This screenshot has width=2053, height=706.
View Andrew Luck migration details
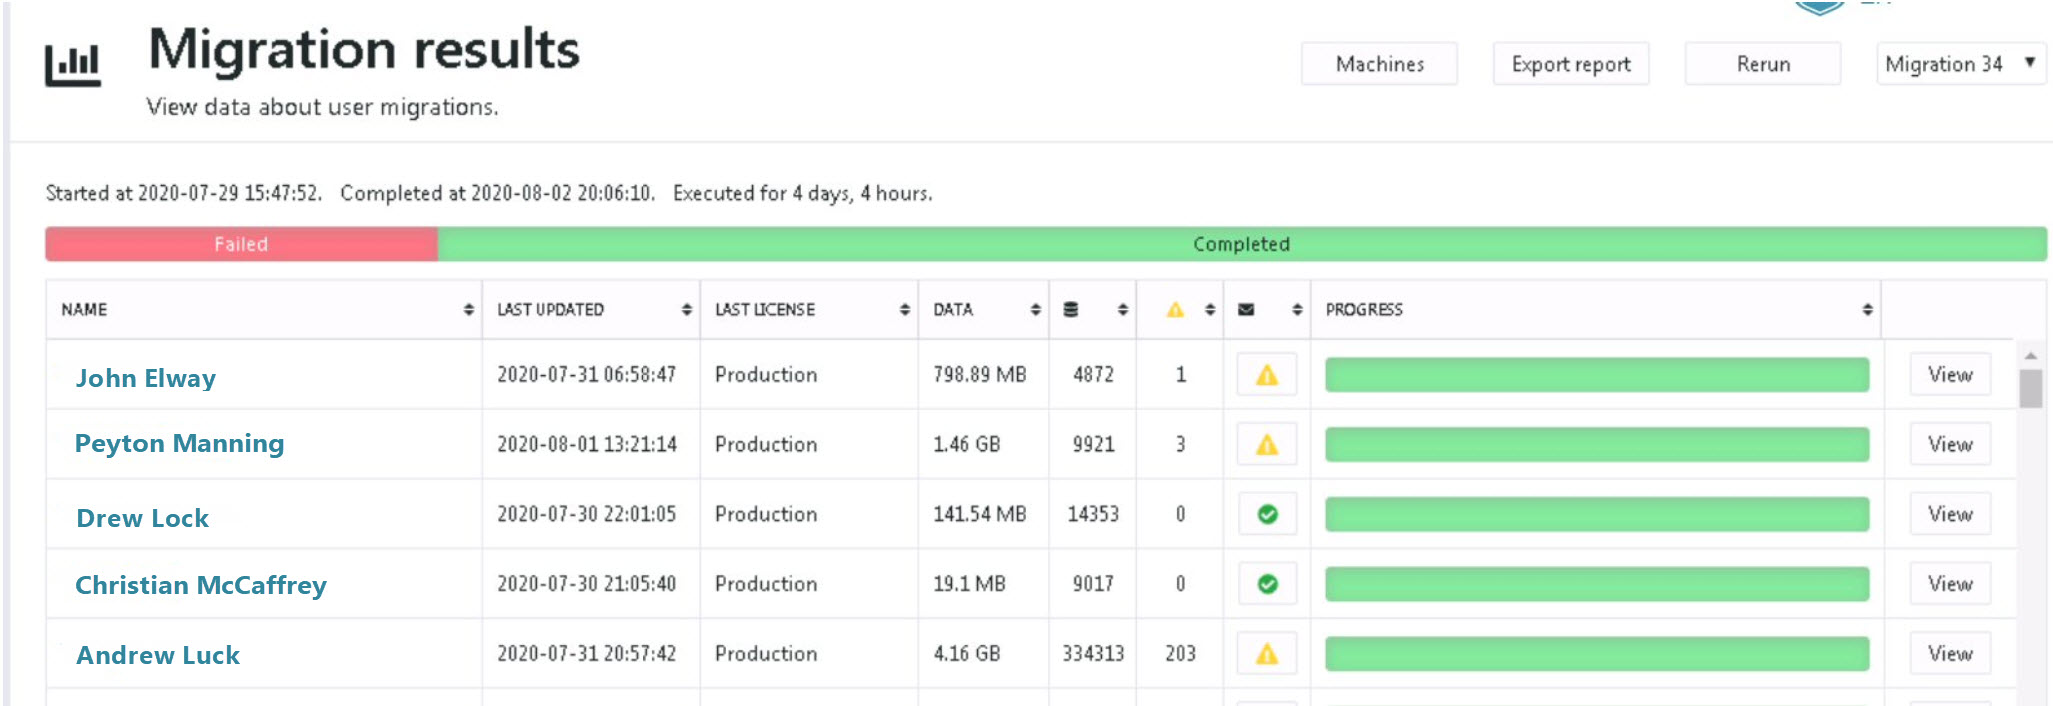(1950, 654)
